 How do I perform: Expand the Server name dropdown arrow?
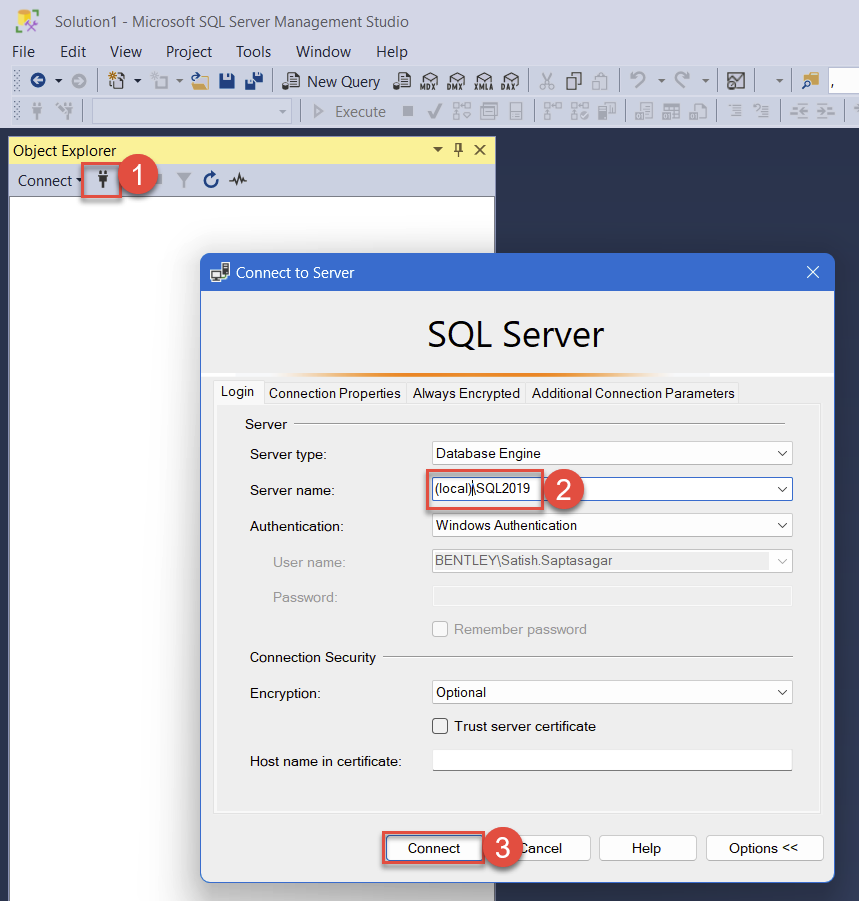tap(782, 489)
